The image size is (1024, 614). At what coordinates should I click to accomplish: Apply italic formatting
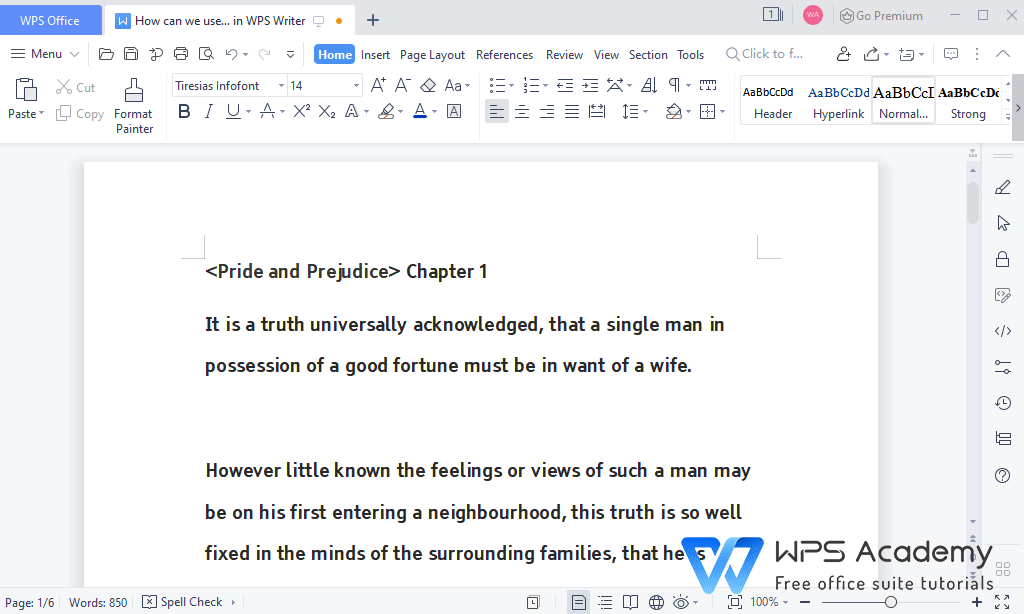[x=207, y=111]
